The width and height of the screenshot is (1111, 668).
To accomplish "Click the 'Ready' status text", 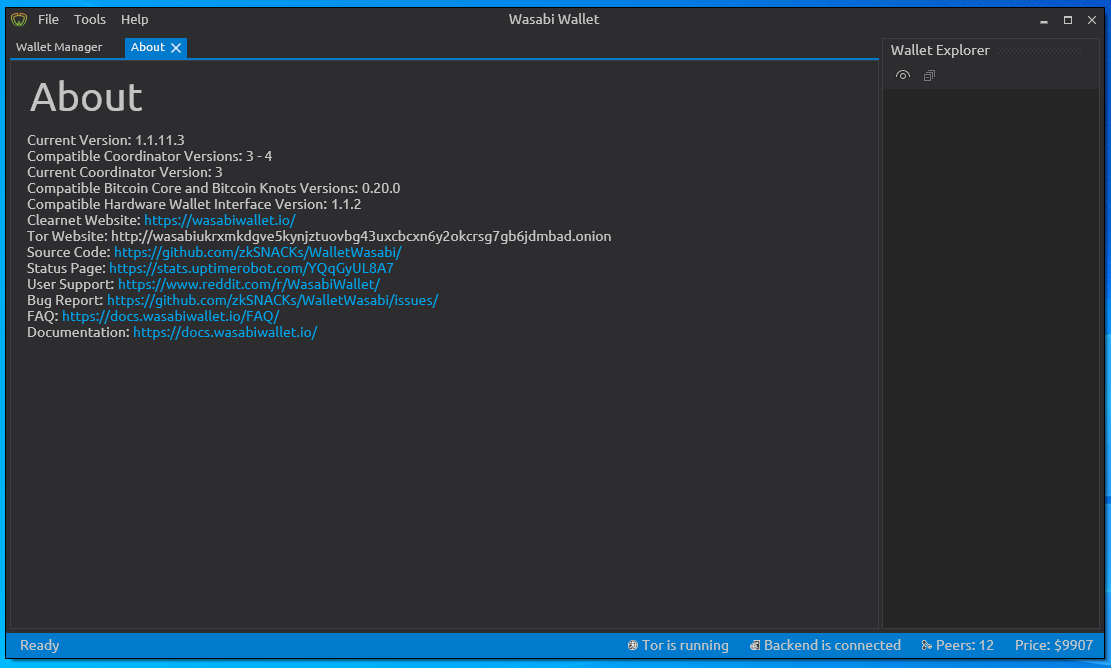I will [x=40, y=645].
